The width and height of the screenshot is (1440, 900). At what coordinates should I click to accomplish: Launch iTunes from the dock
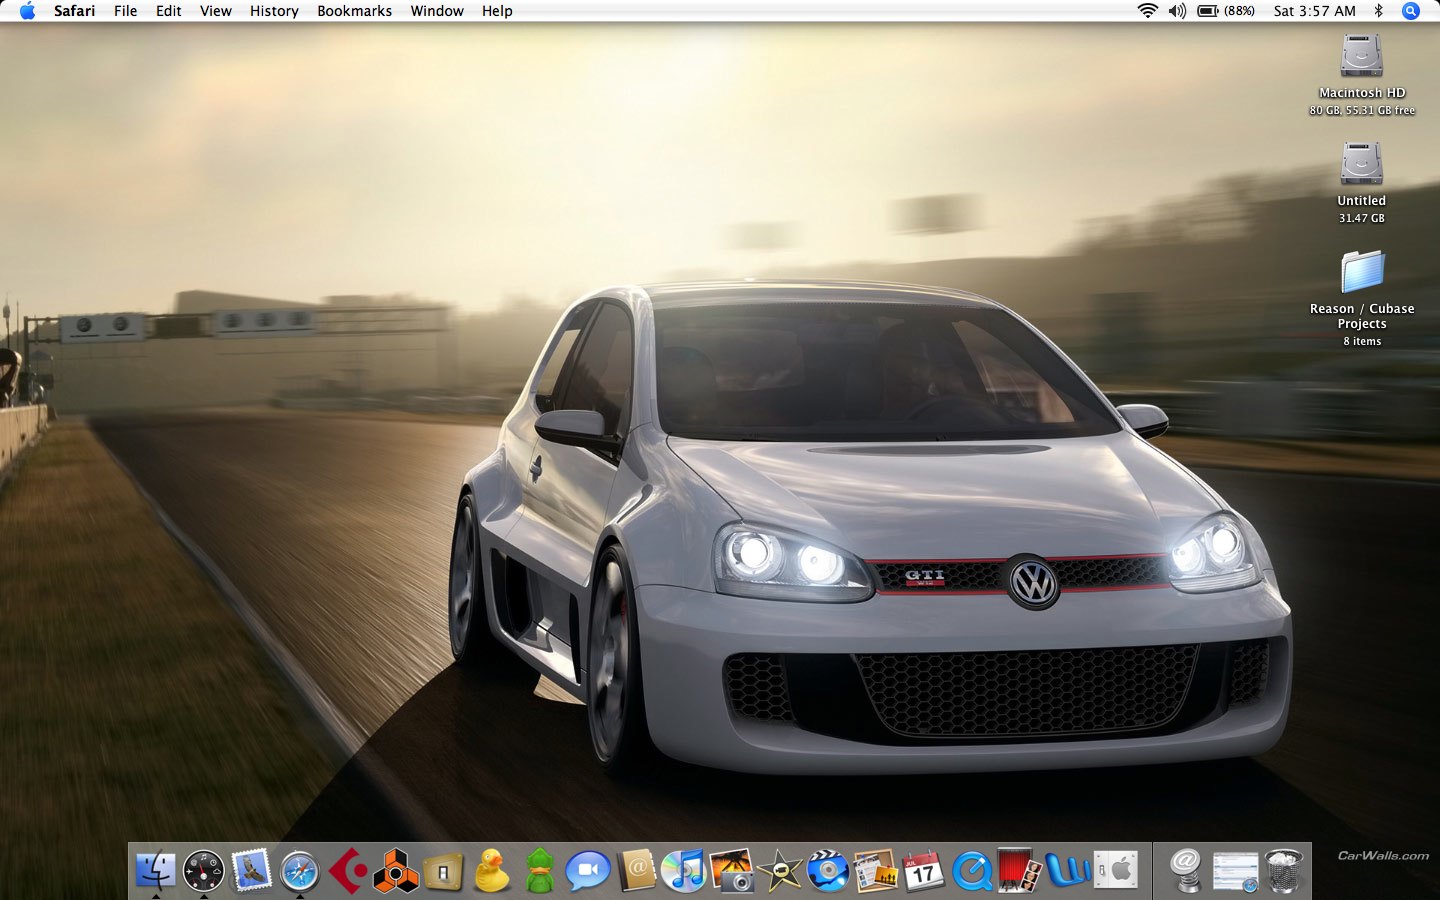[x=684, y=870]
